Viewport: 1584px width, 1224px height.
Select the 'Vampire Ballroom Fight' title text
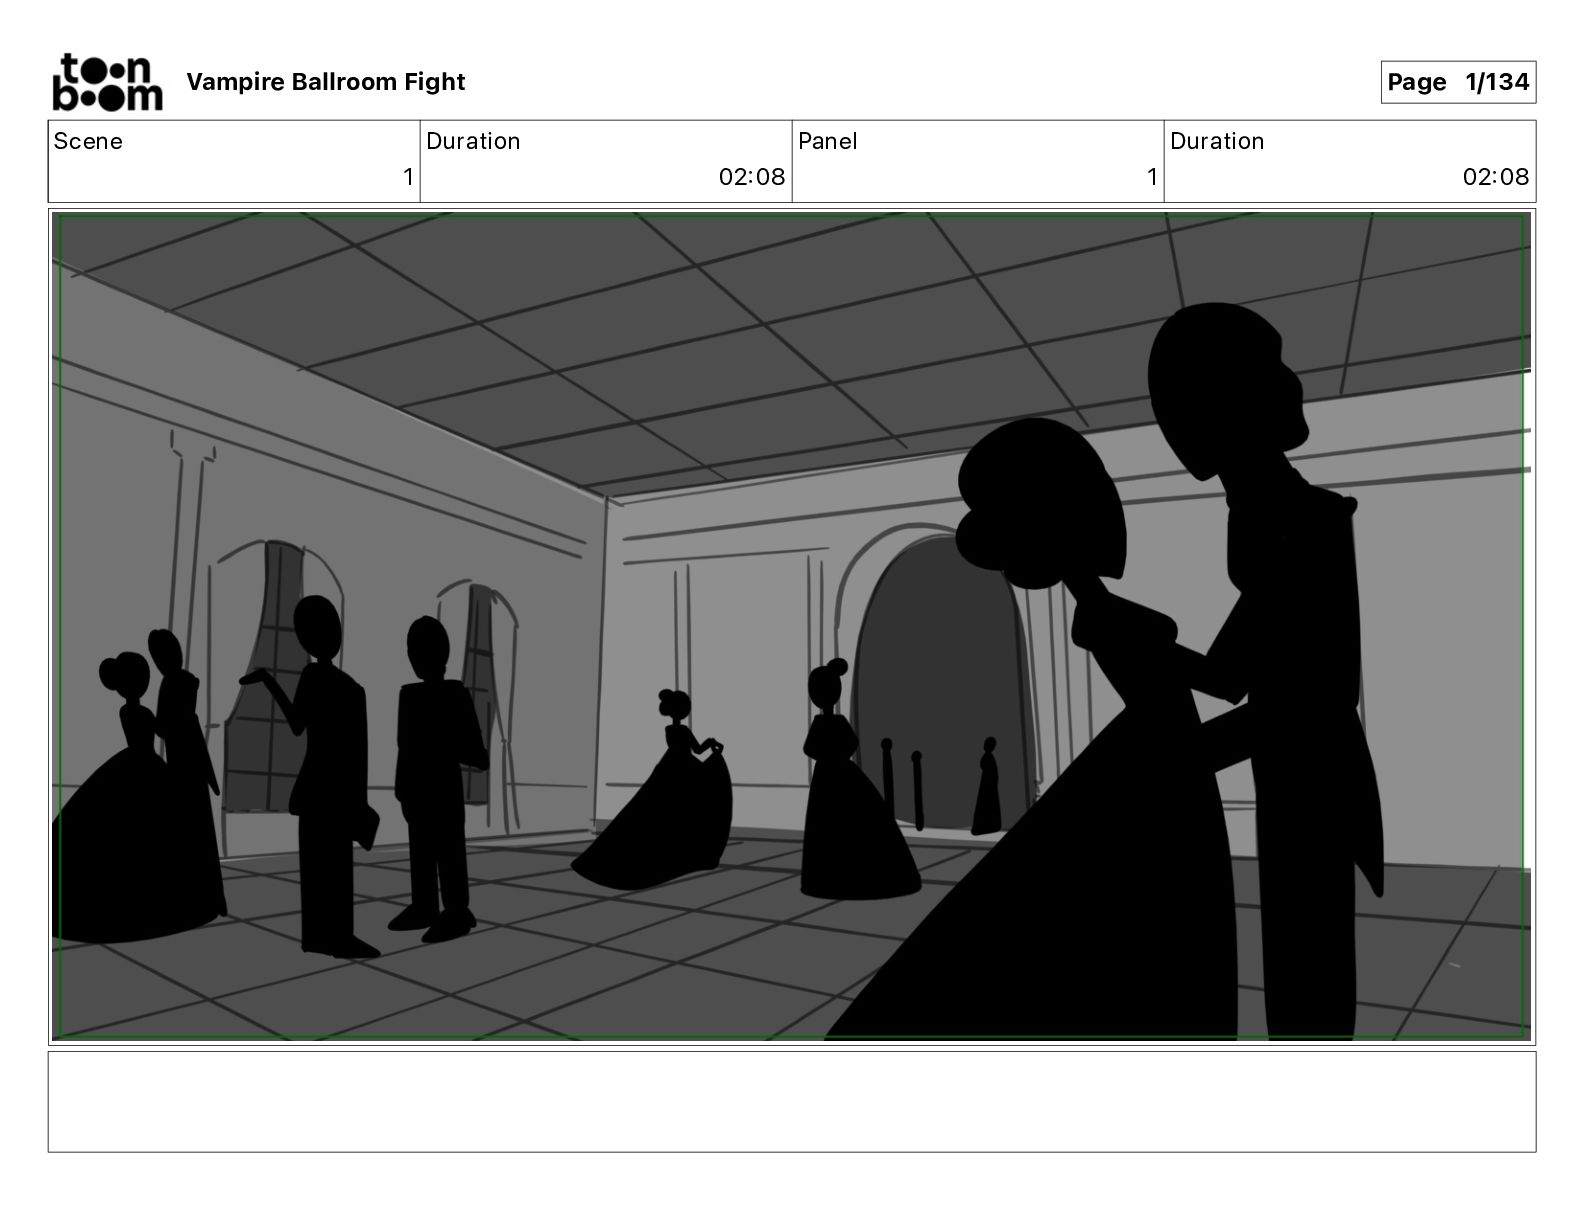tap(326, 82)
